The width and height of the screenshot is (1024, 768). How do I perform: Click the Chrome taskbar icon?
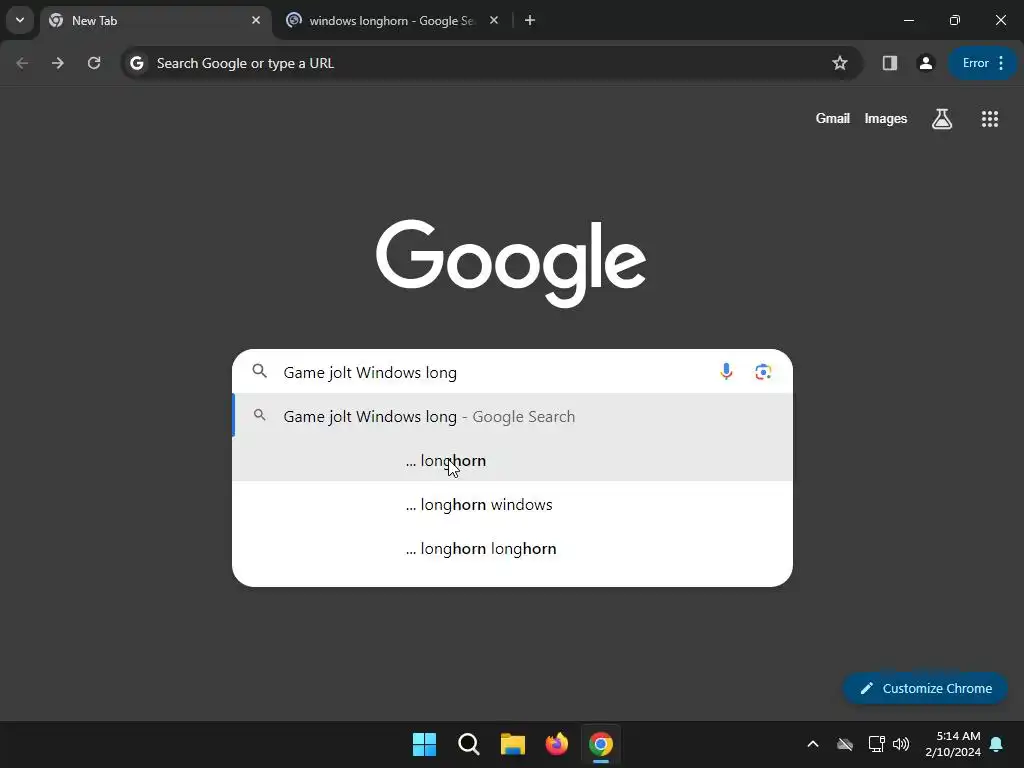(x=601, y=744)
